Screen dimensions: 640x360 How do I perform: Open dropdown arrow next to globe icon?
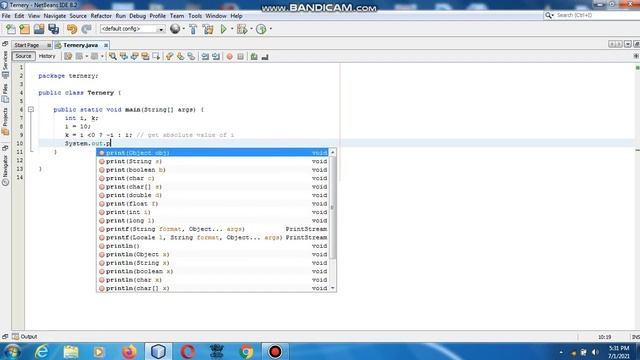coord(183,29)
